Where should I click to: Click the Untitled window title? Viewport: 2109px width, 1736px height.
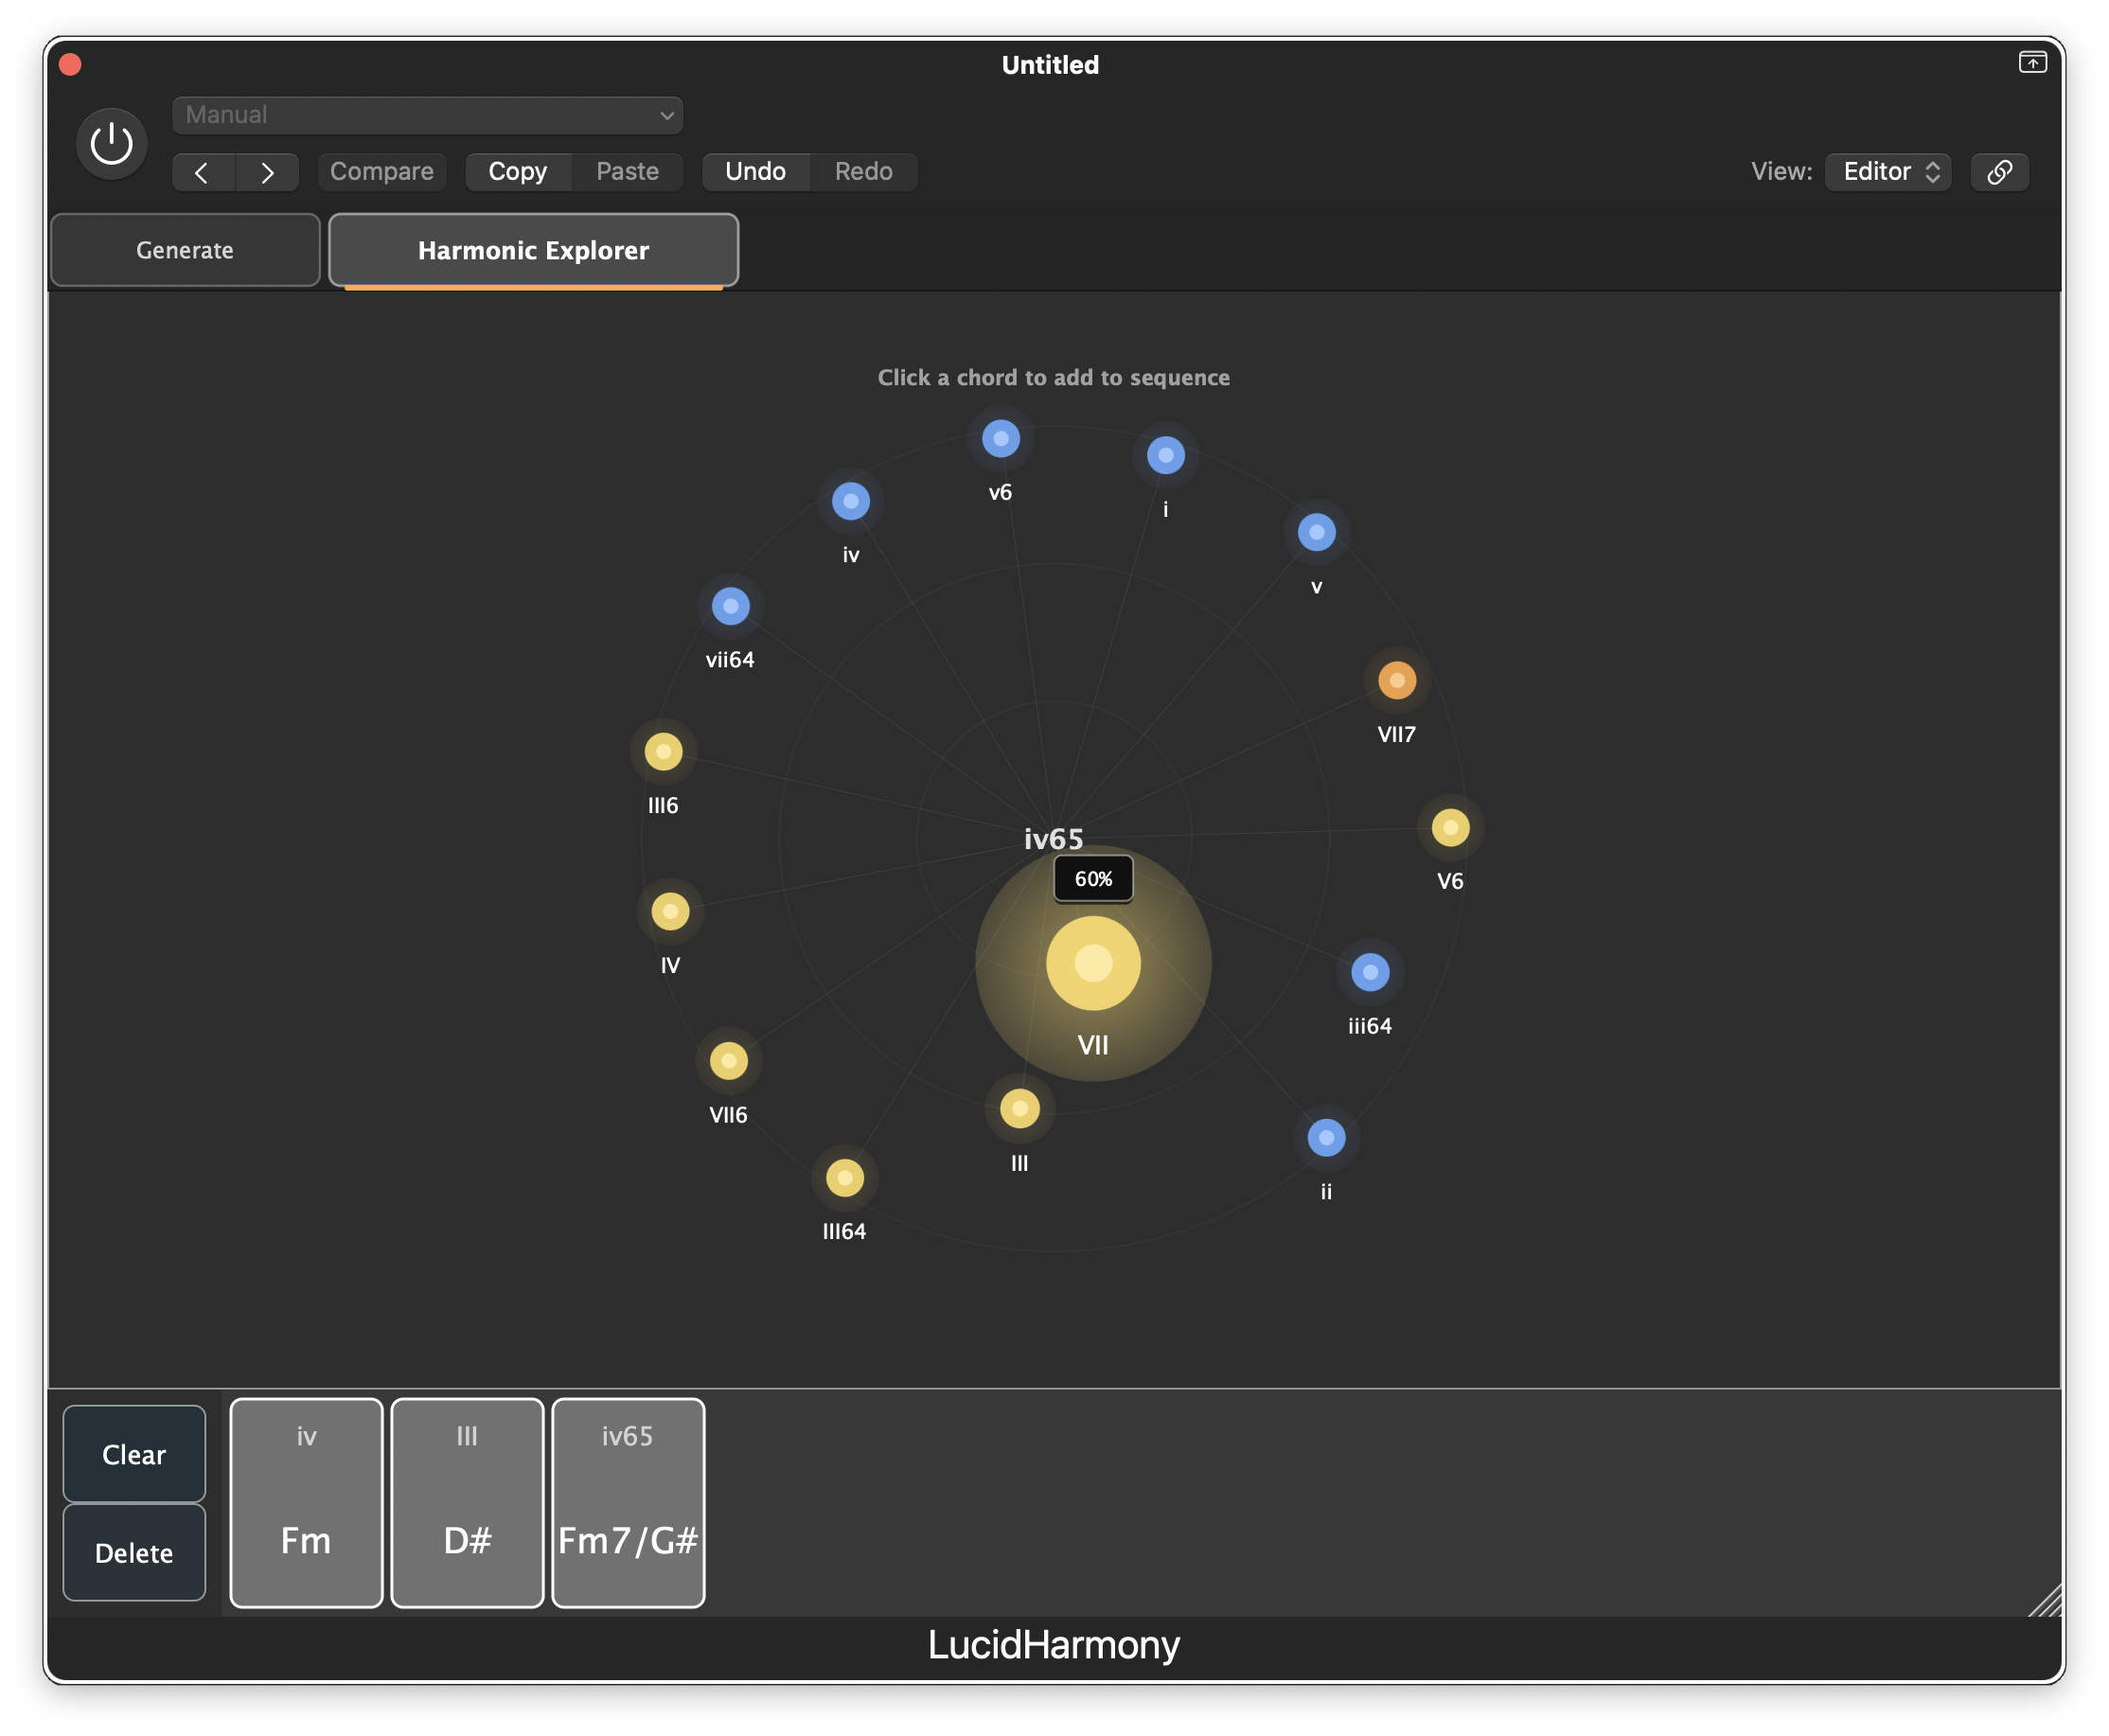coord(1051,65)
